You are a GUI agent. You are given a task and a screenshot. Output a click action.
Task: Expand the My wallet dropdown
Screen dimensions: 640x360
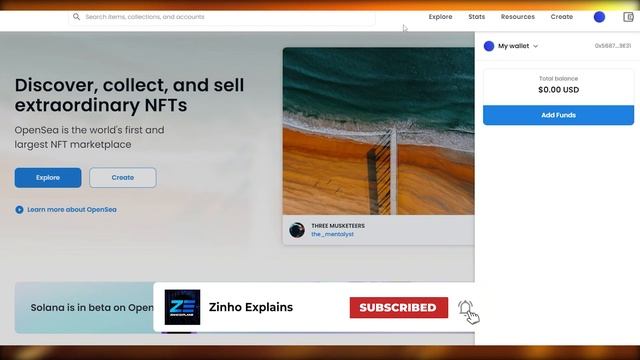point(518,46)
